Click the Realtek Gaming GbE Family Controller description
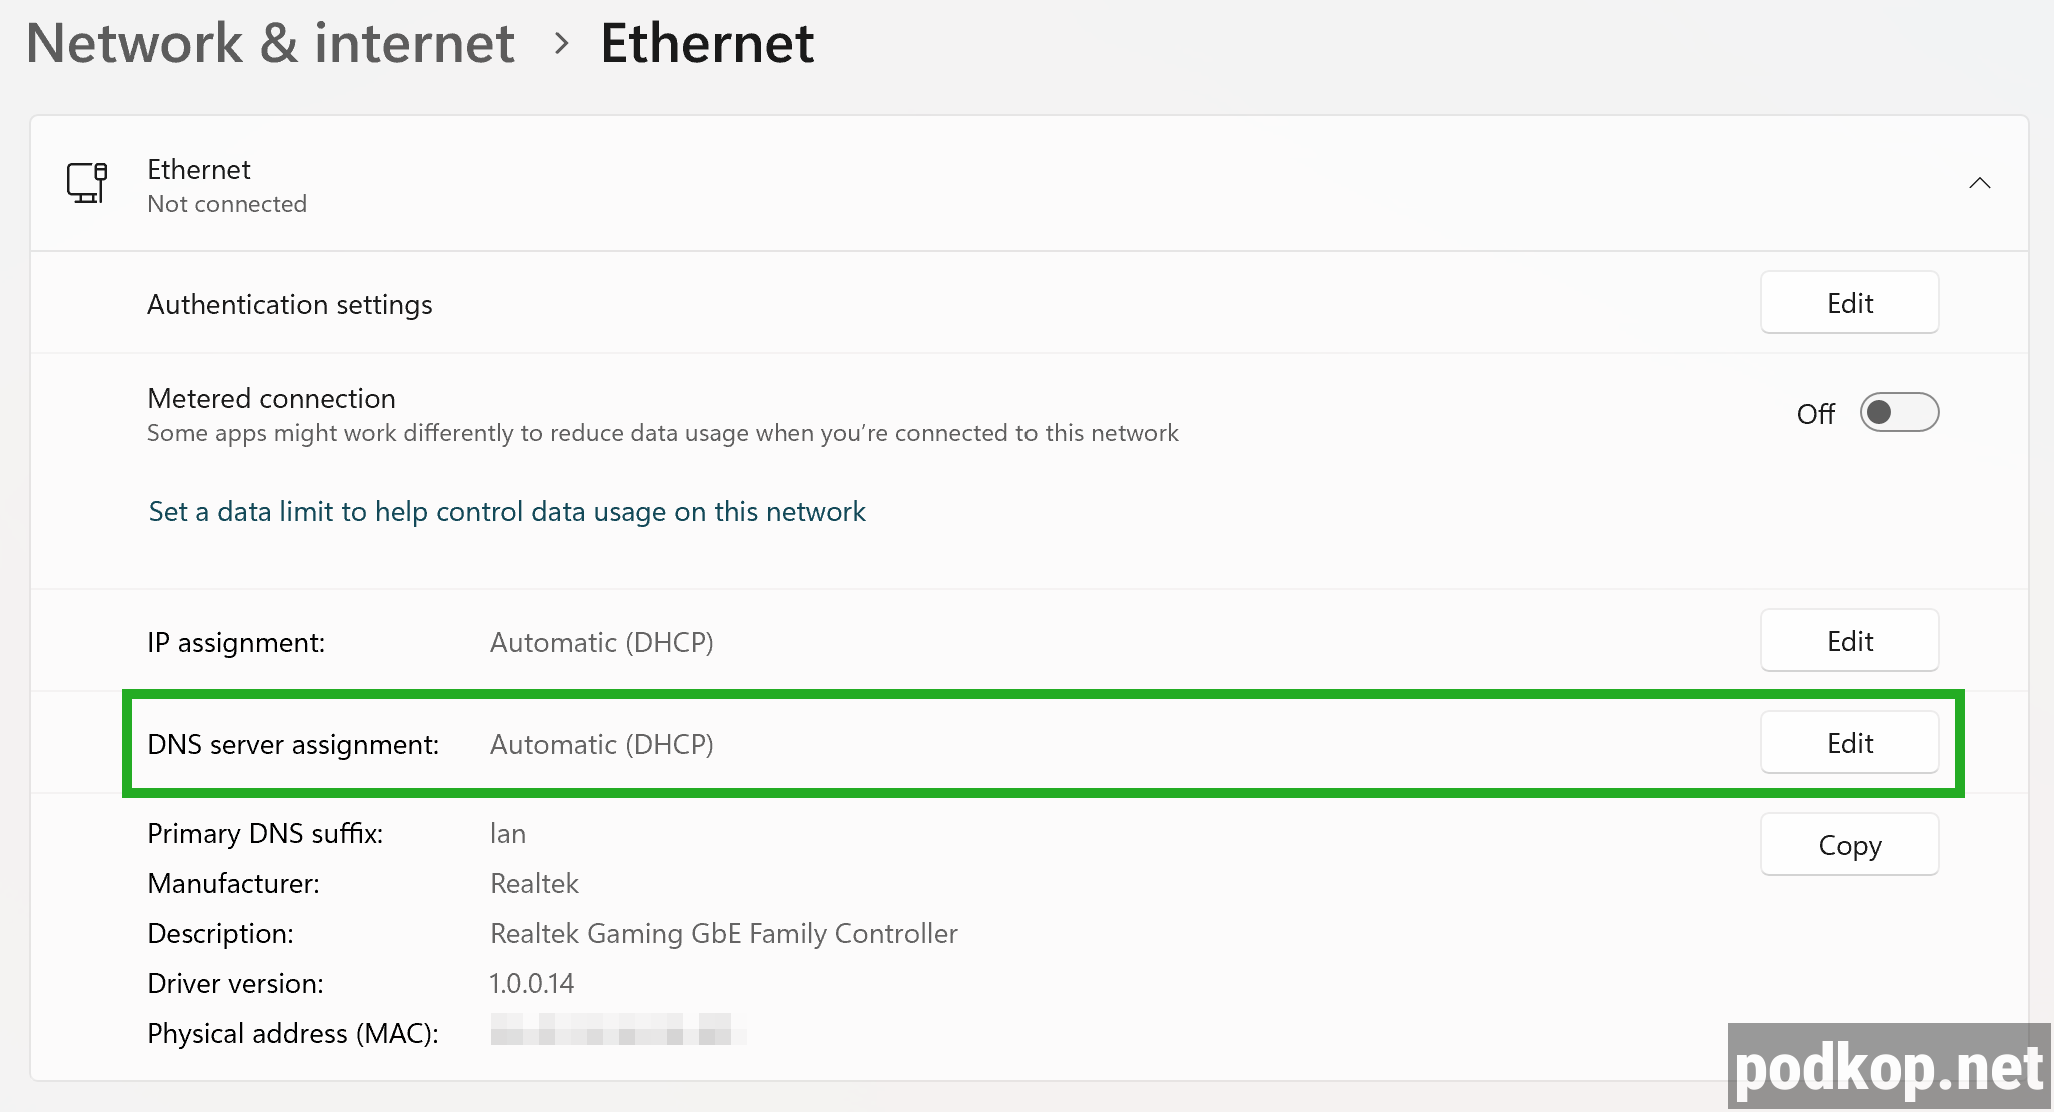The image size is (2054, 1112). point(723,933)
